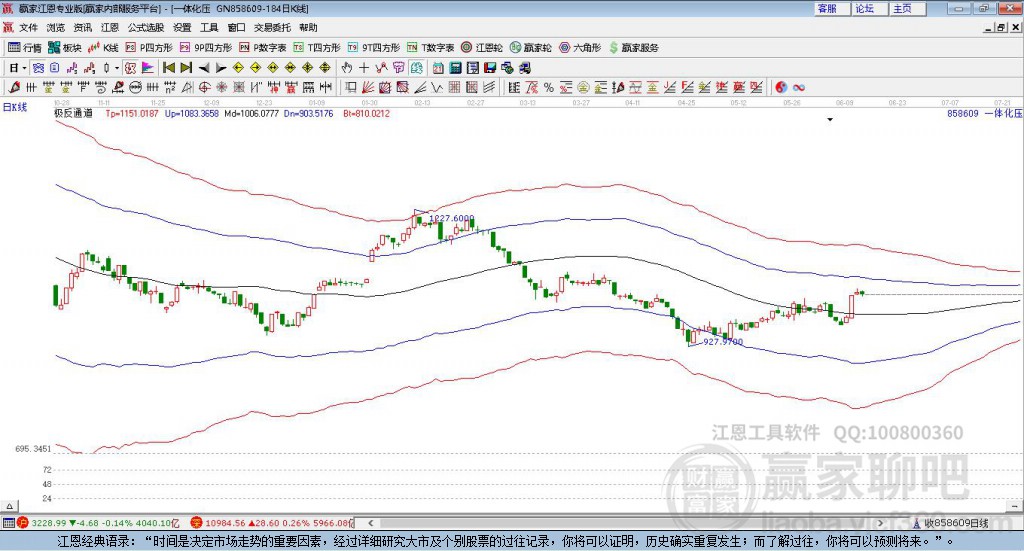This screenshot has width=1024, height=551.
Task: Open the calculator icon
Action: click(455, 67)
